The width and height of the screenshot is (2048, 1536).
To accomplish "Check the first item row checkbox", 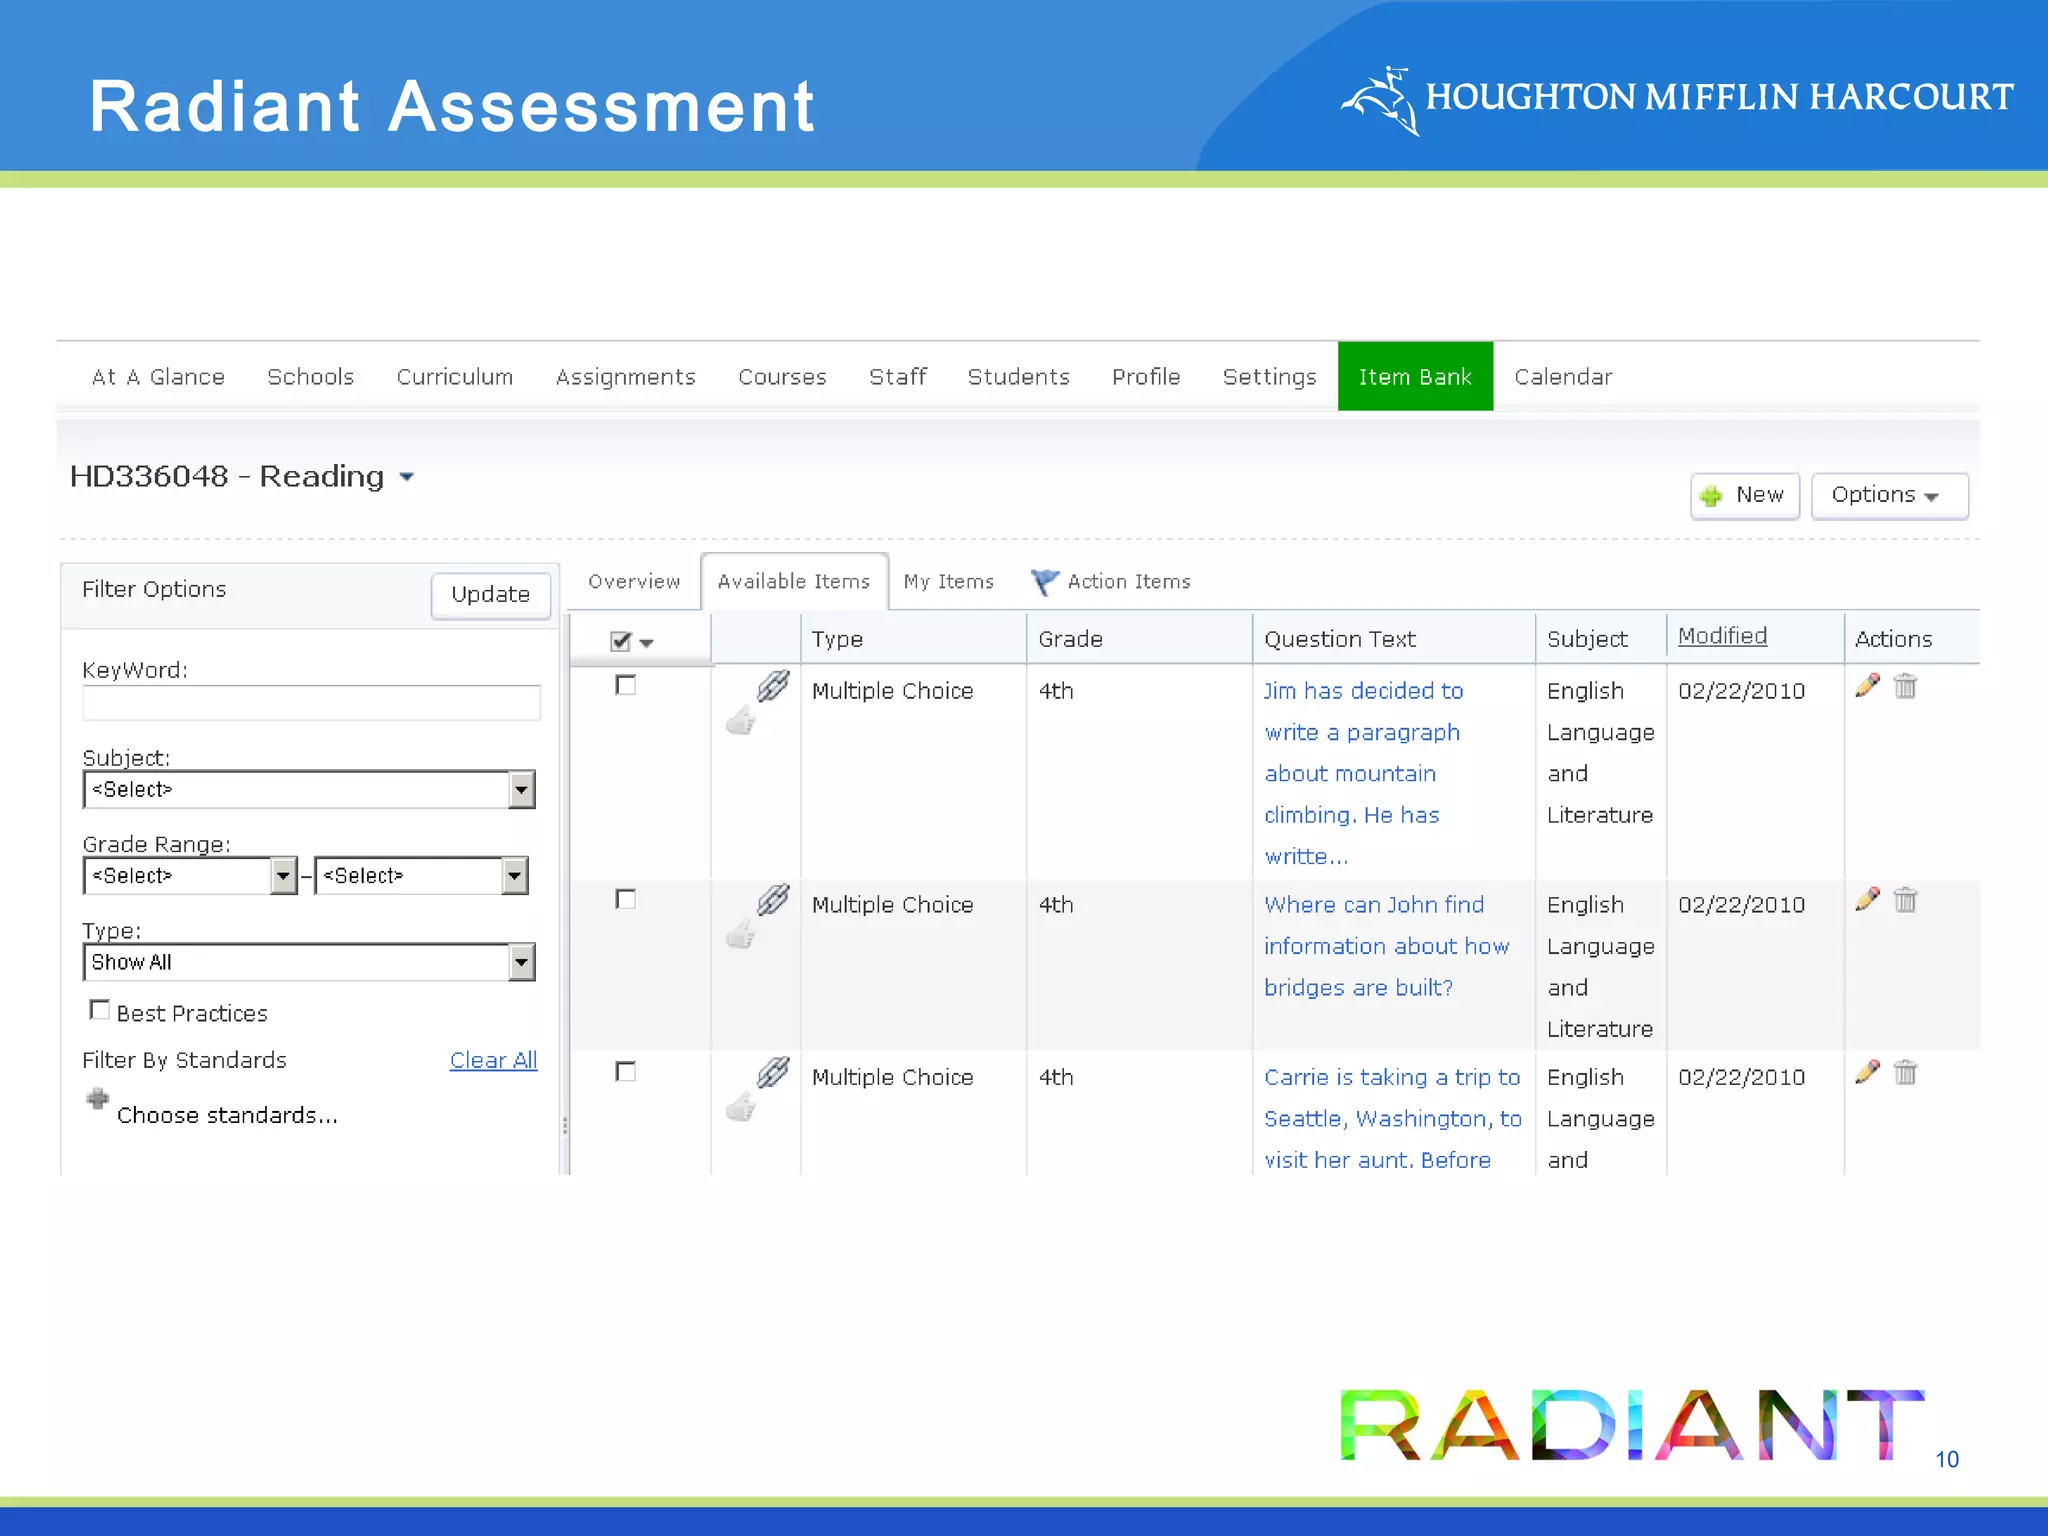I will pos(626,685).
